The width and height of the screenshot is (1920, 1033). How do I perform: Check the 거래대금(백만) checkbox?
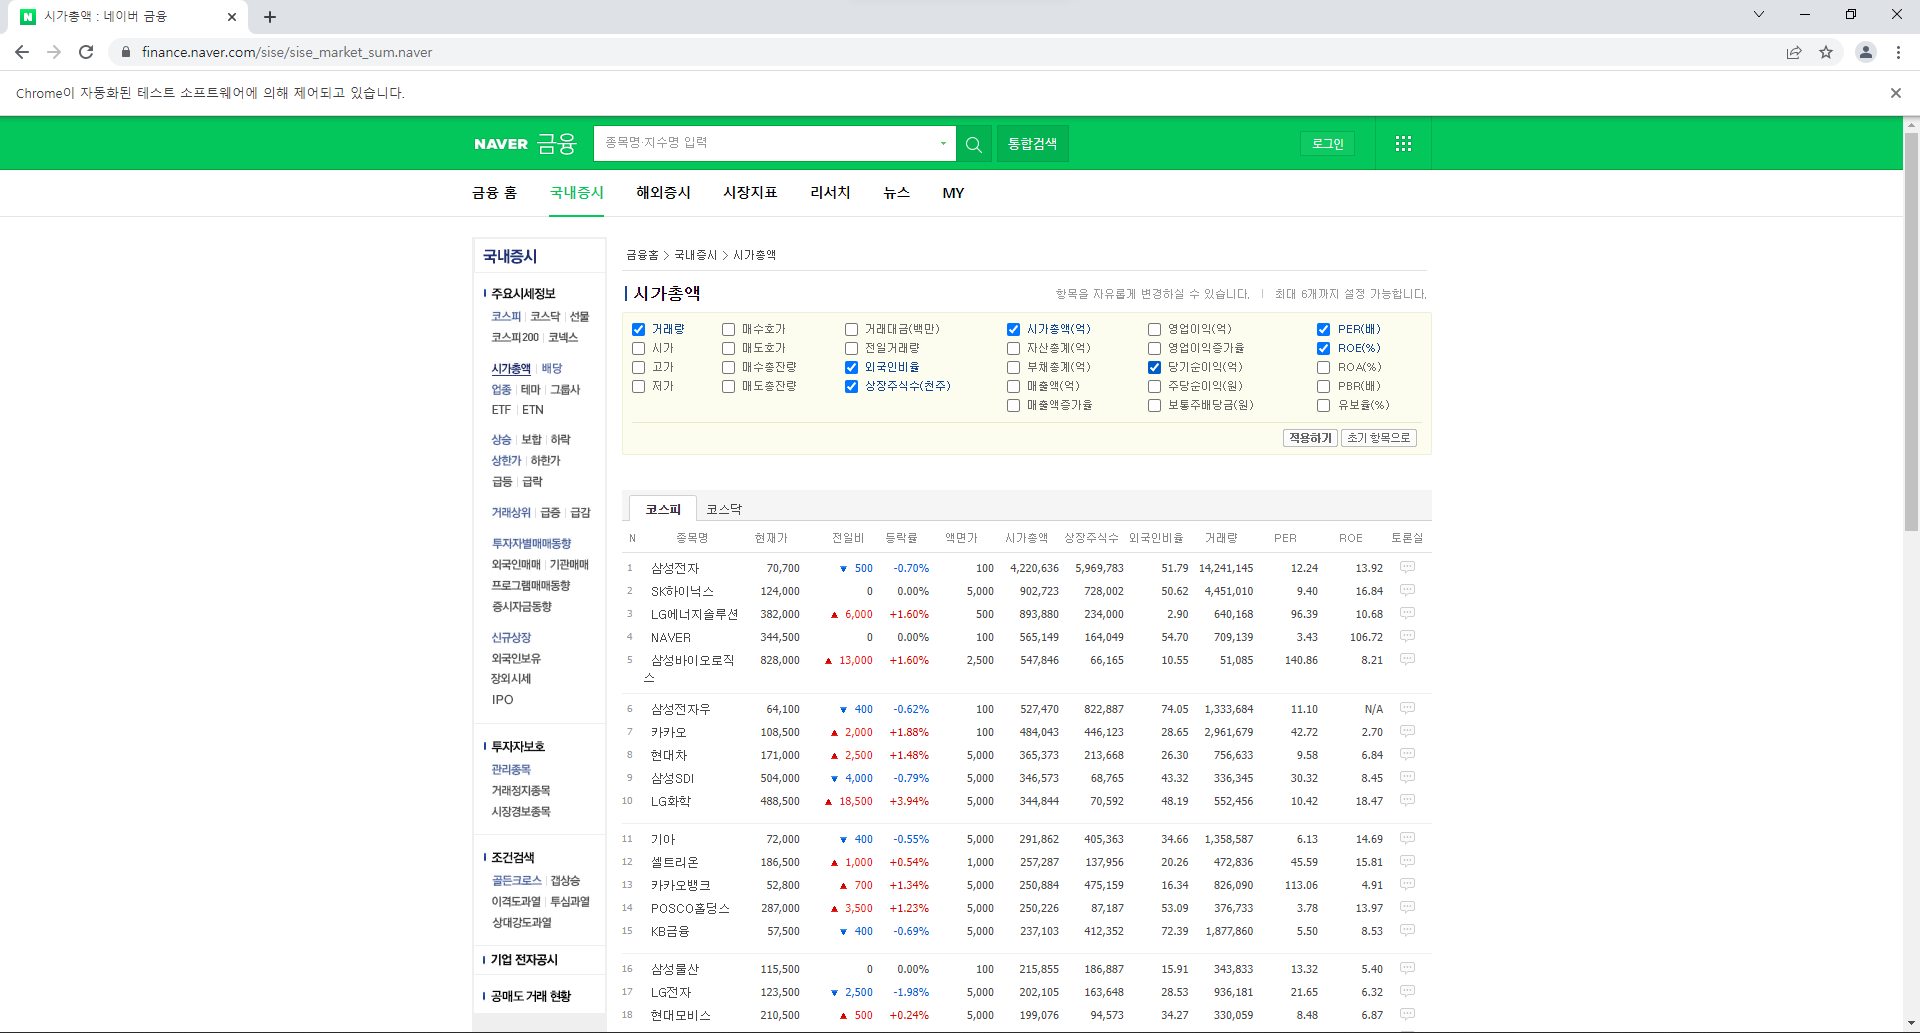pos(851,329)
